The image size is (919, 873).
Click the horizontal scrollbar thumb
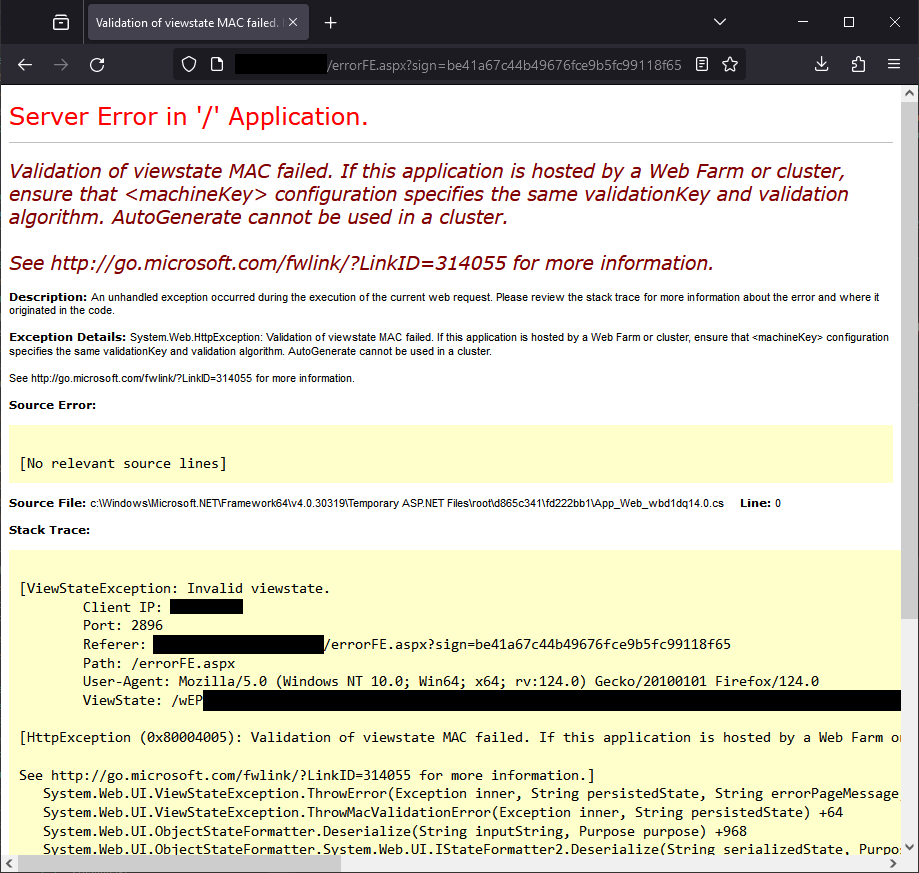179,864
